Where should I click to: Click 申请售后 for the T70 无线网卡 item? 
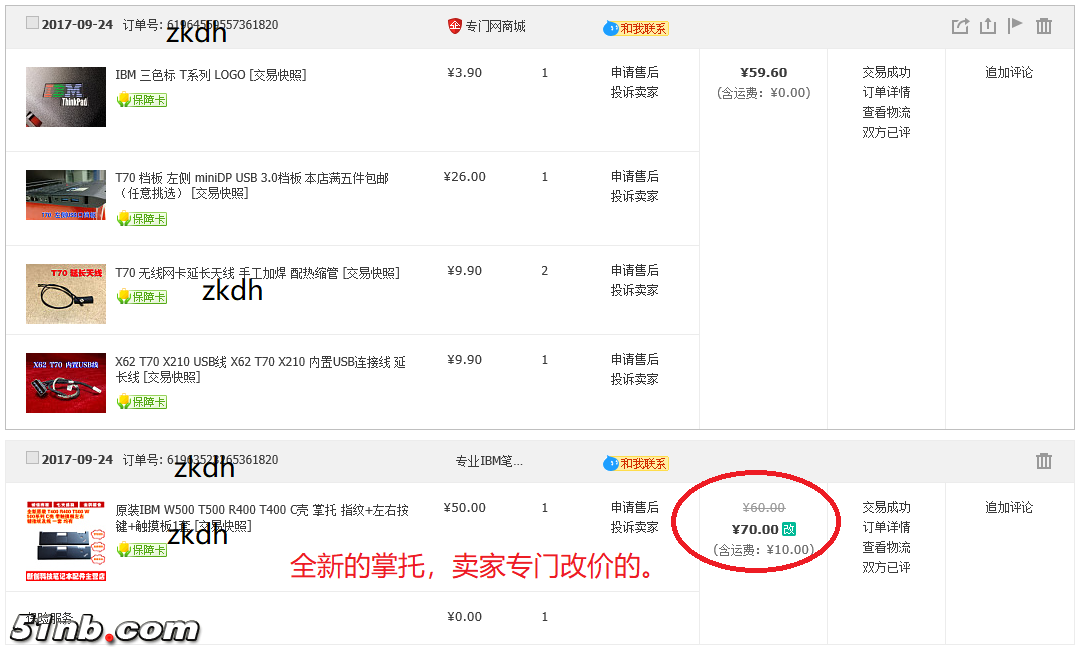coord(634,270)
